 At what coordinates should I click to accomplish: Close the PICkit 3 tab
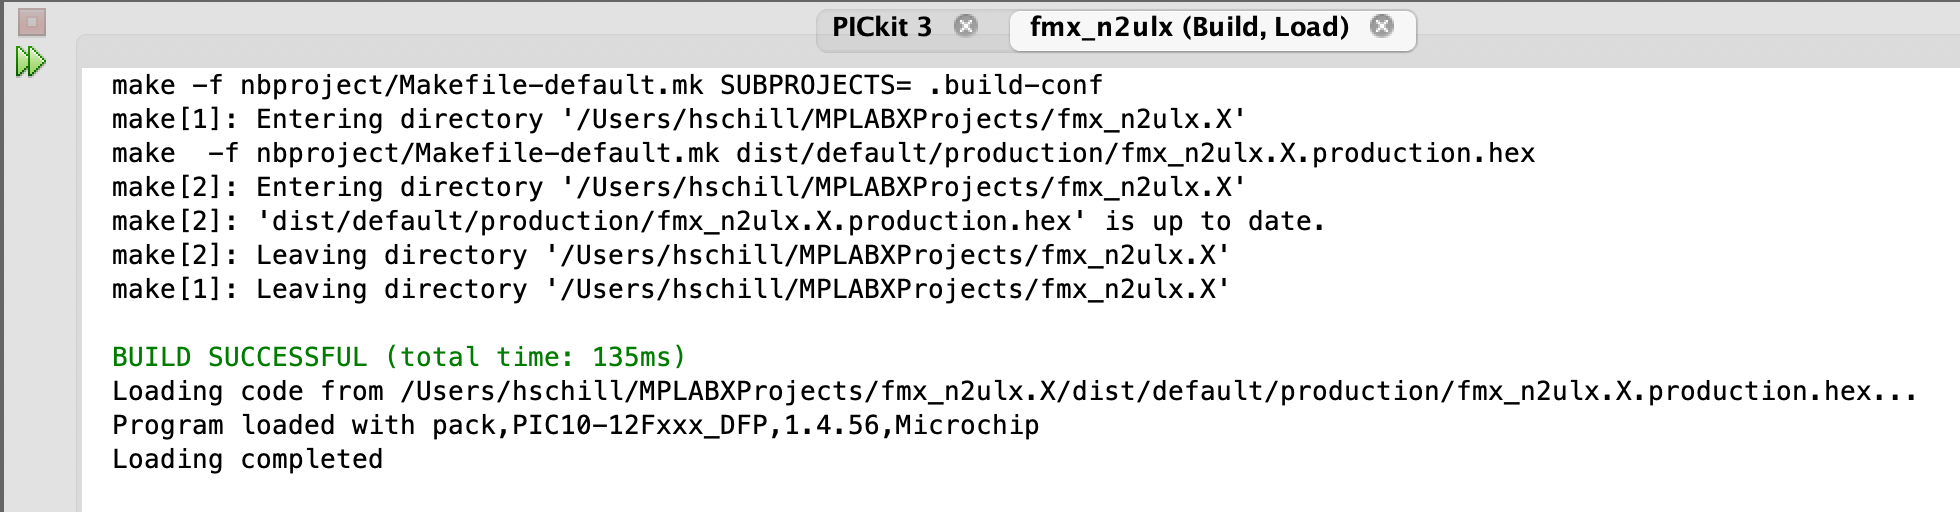[x=966, y=26]
